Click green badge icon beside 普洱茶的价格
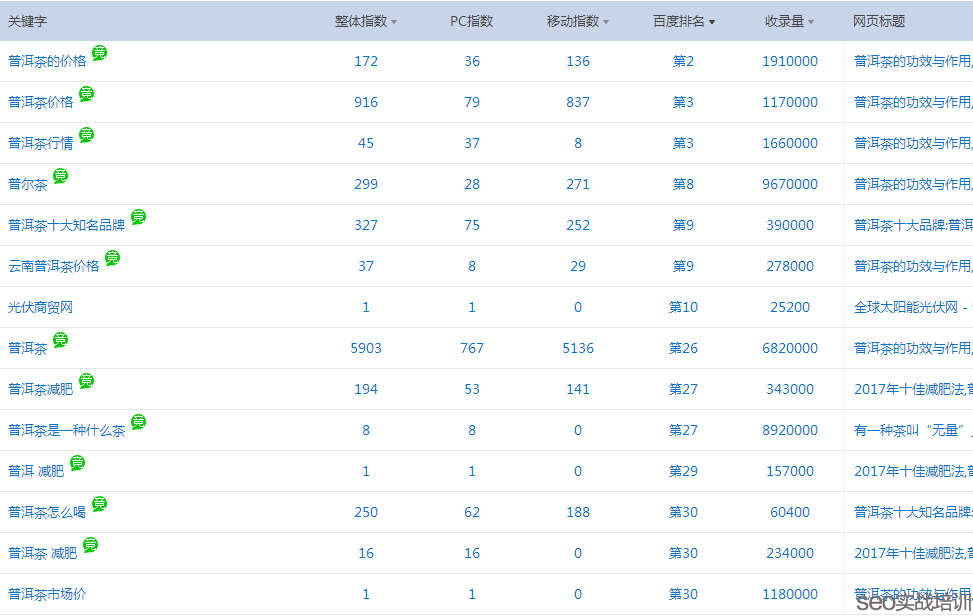Screen dimensions: 973x616 coord(99,53)
